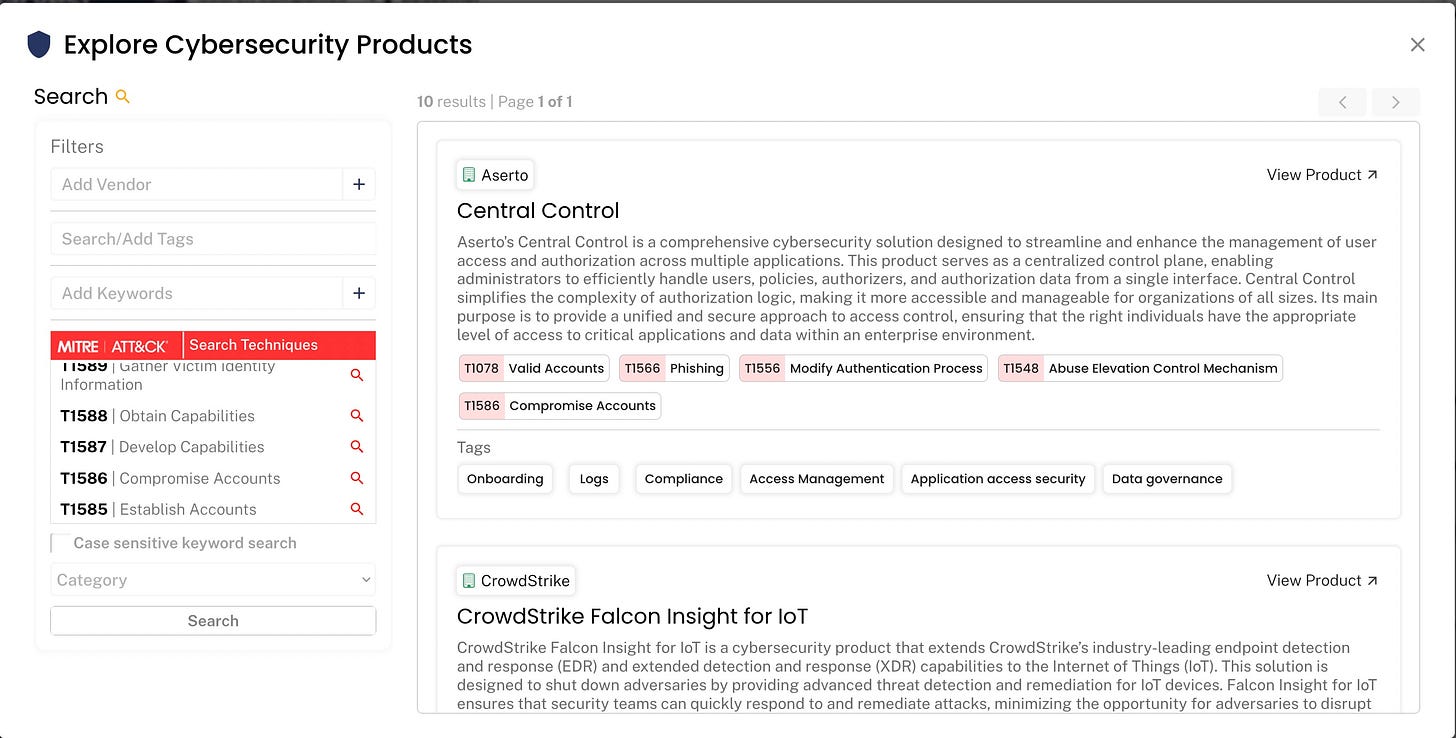Click magnifier icon for T1585 Establish Accounts
This screenshot has height=738, width=1456.
[x=357, y=510]
